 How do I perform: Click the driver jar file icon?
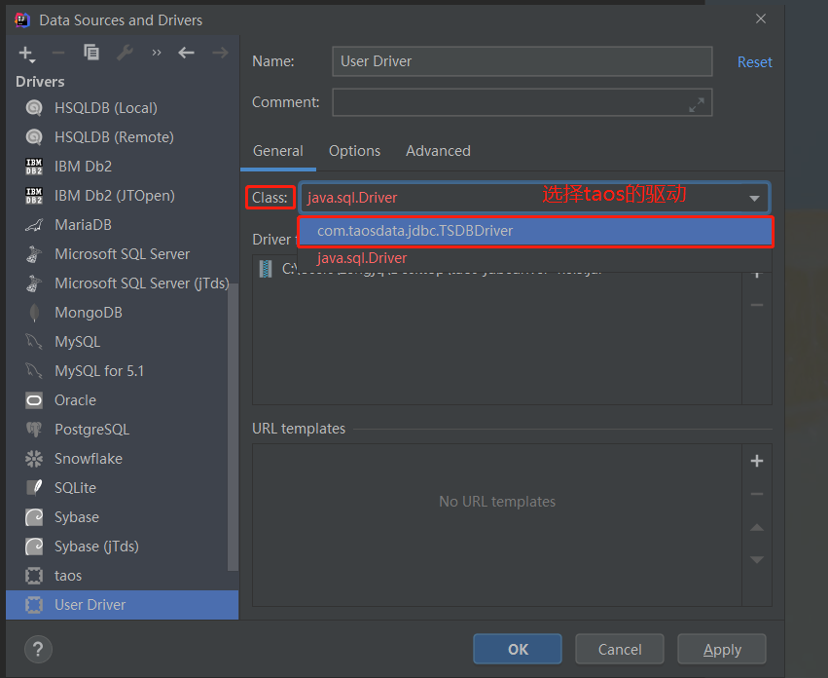coord(266,269)
